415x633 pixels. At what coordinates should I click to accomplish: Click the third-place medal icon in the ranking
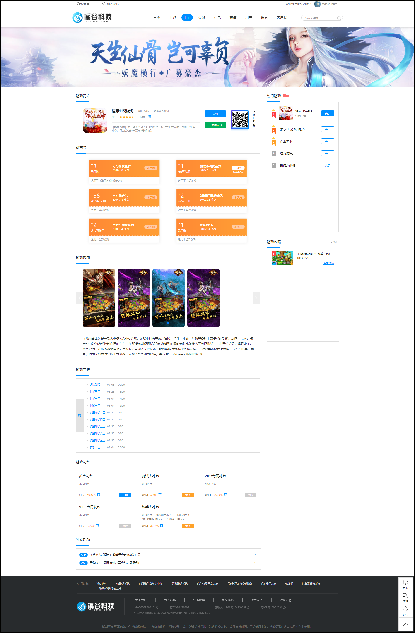coord(274,142)
